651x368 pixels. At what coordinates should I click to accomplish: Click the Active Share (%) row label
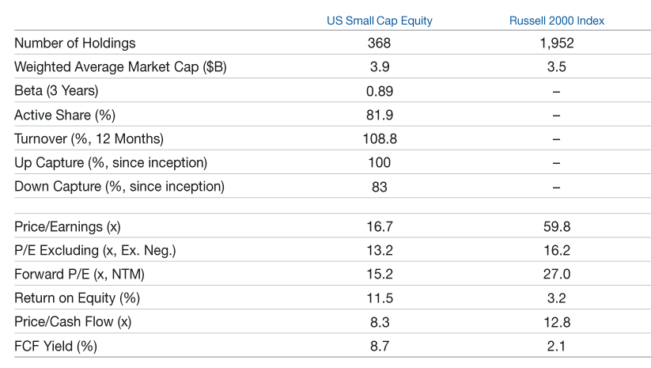pos(65,115)
